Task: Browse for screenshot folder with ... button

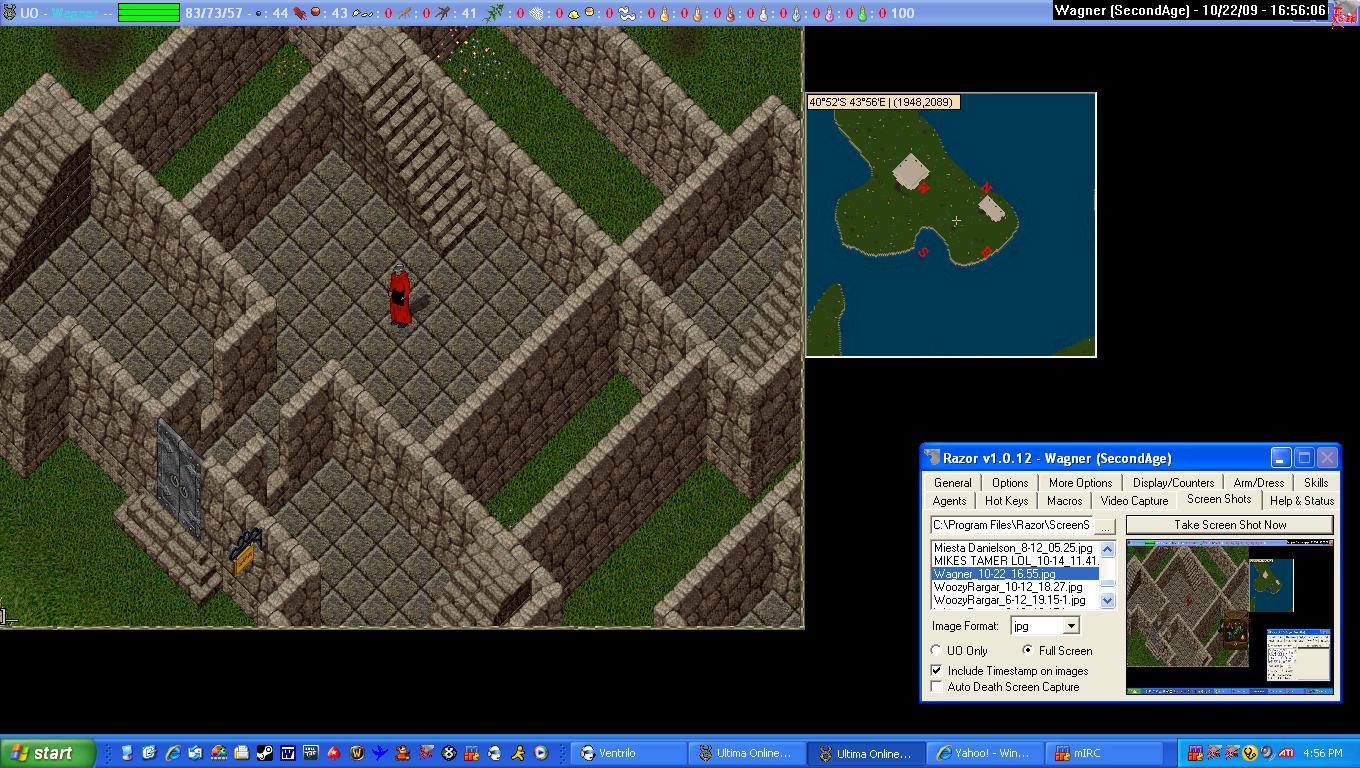Action: 1105,526
